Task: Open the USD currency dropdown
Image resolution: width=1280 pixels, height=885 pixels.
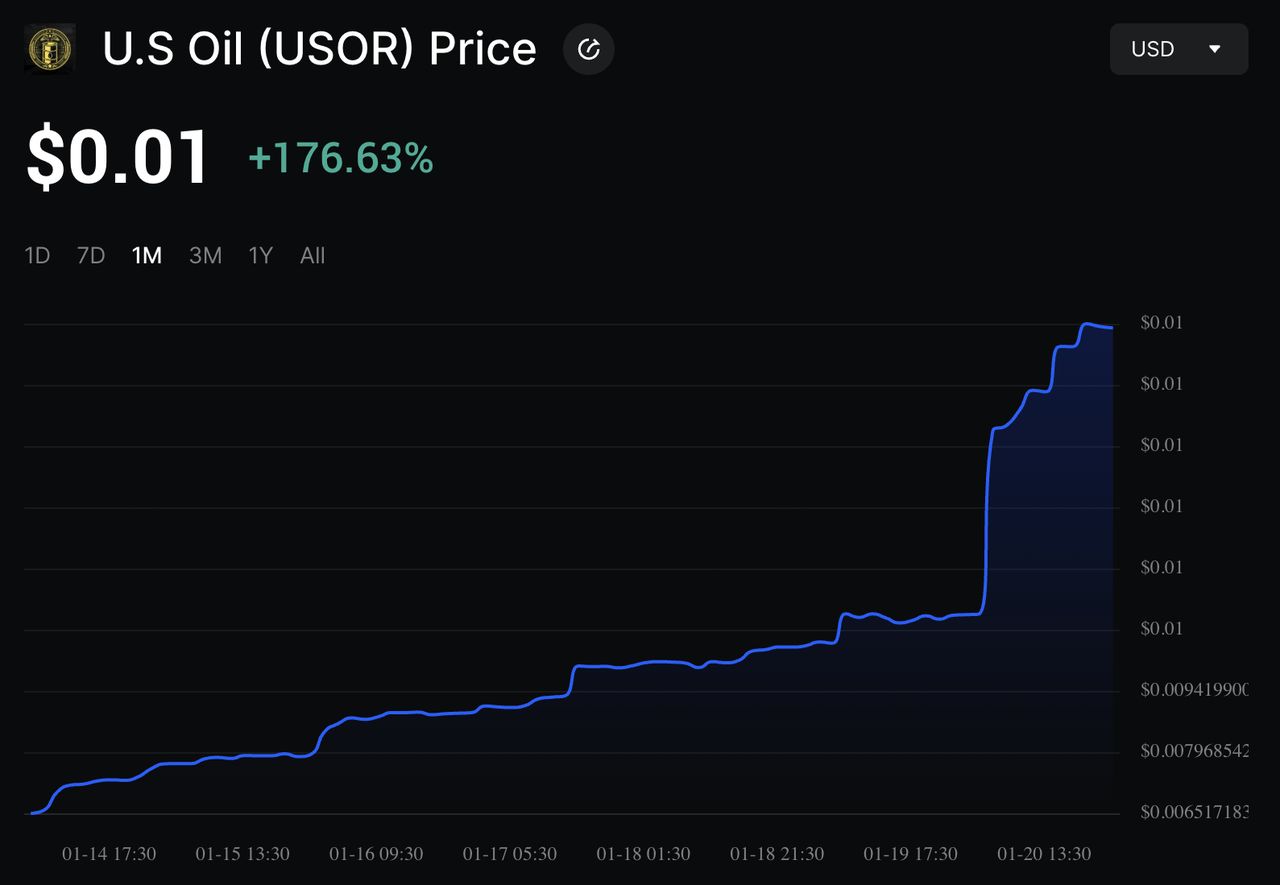Action: pyautogui.click(x=1179, y=49)
